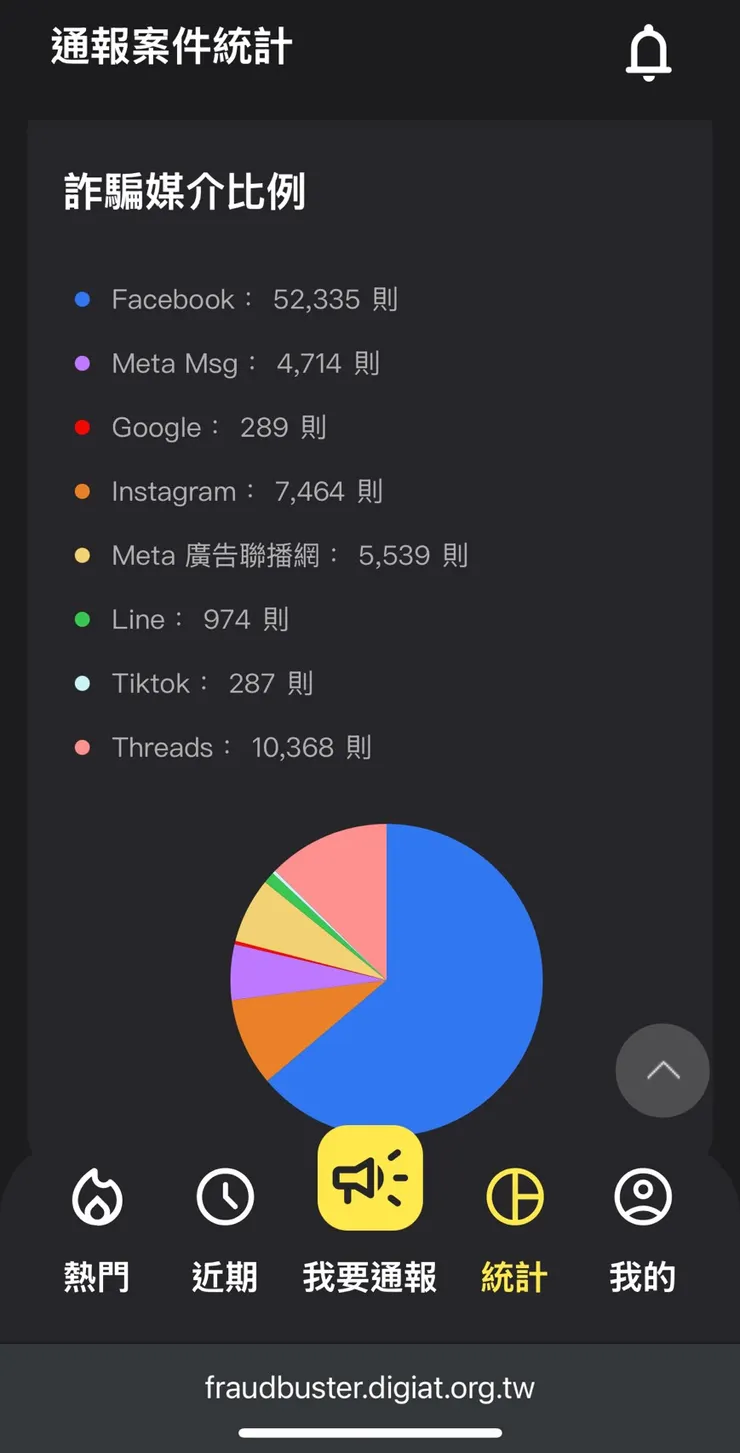Viewport: 740px width, 1453px height.
Task: Open the 我要通報 tab label
Action: [370, 1277]
